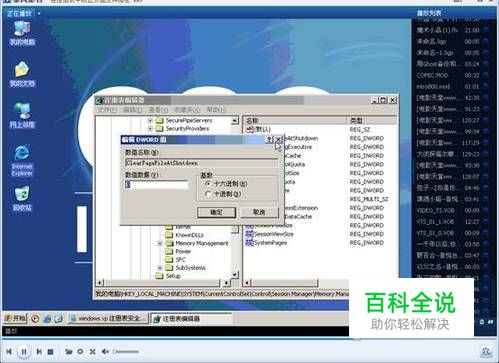499x363 pixels.
Task: Click tree pane scroll-down arrow
Action: pos(235,275)
